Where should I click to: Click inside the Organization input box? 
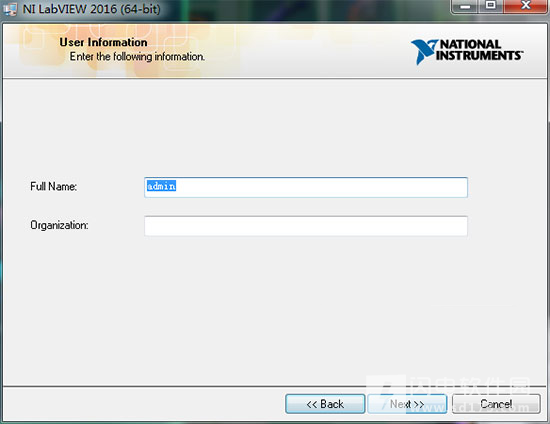[306, 226]
